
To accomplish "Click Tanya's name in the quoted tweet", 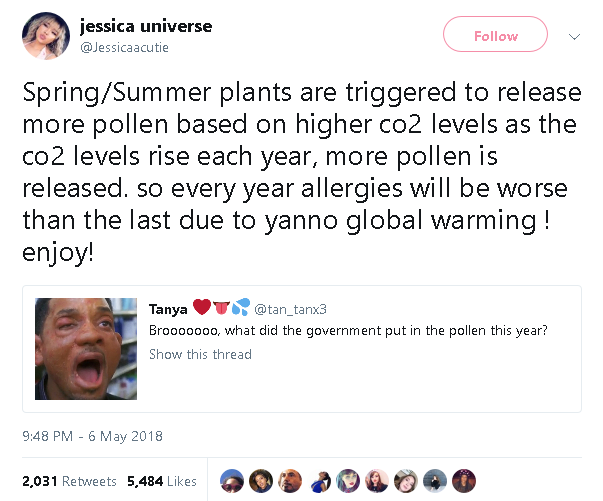I will point(168,309).
